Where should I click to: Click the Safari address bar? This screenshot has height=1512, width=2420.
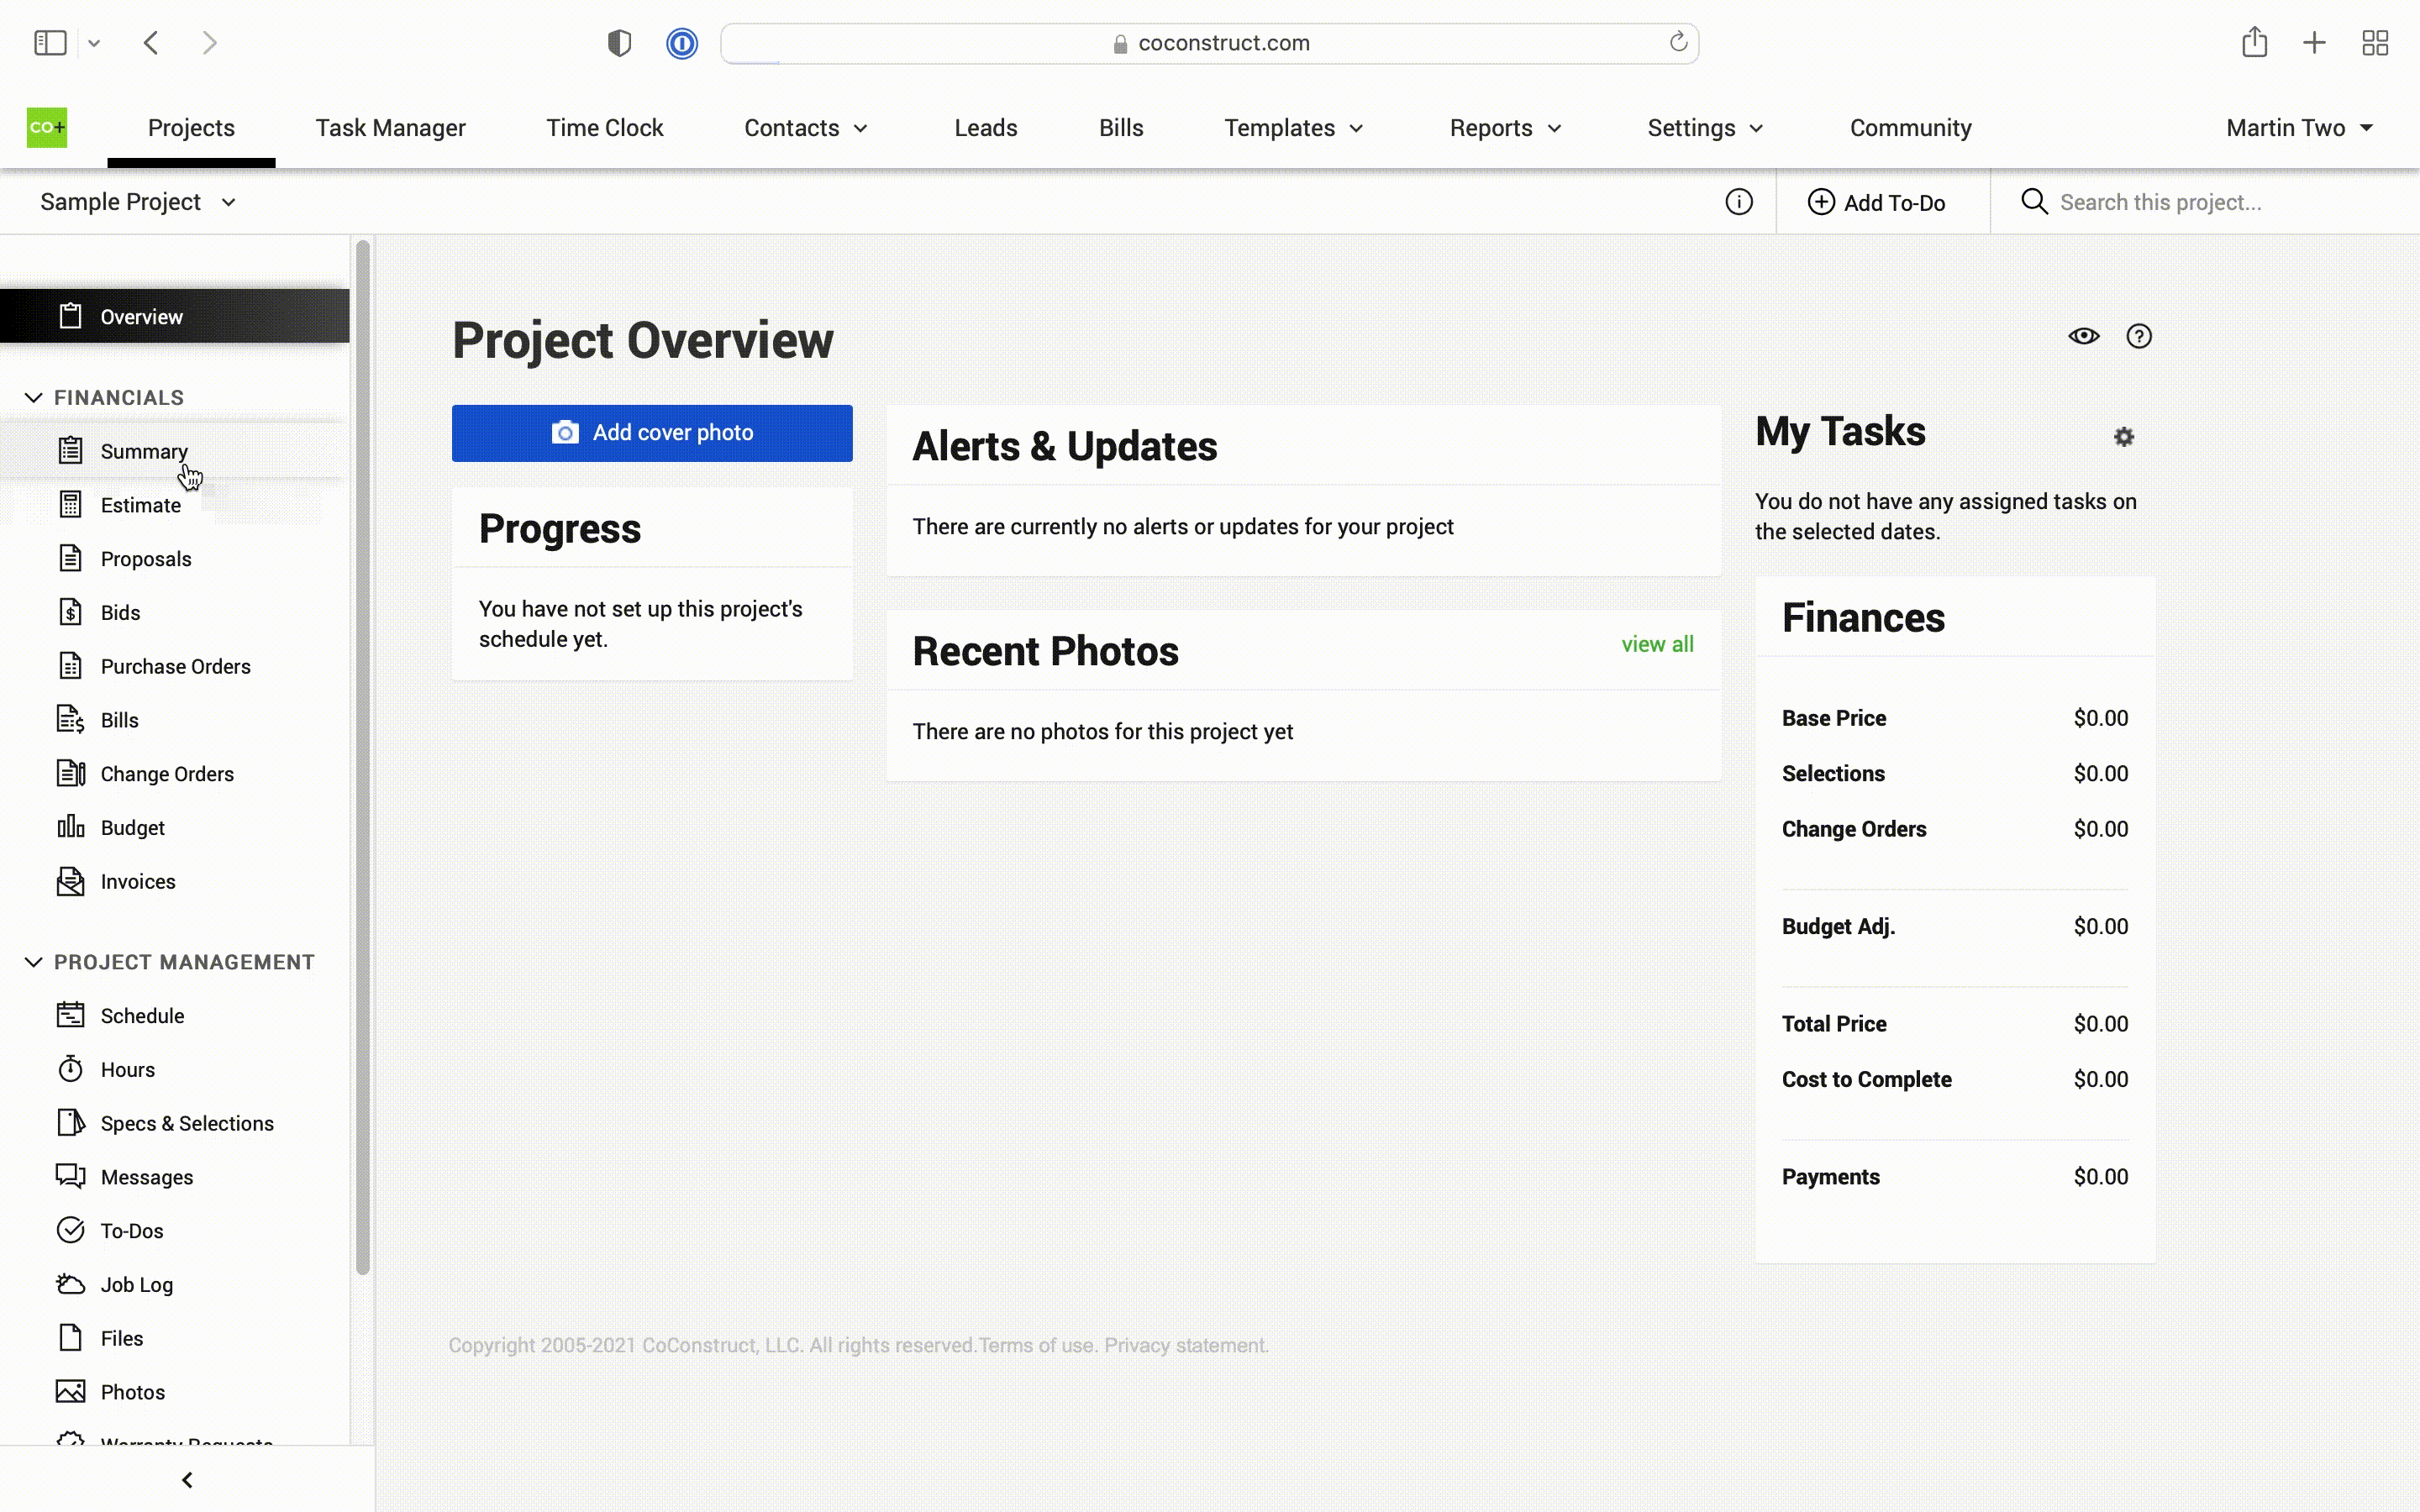click(x=1209, y=43)
